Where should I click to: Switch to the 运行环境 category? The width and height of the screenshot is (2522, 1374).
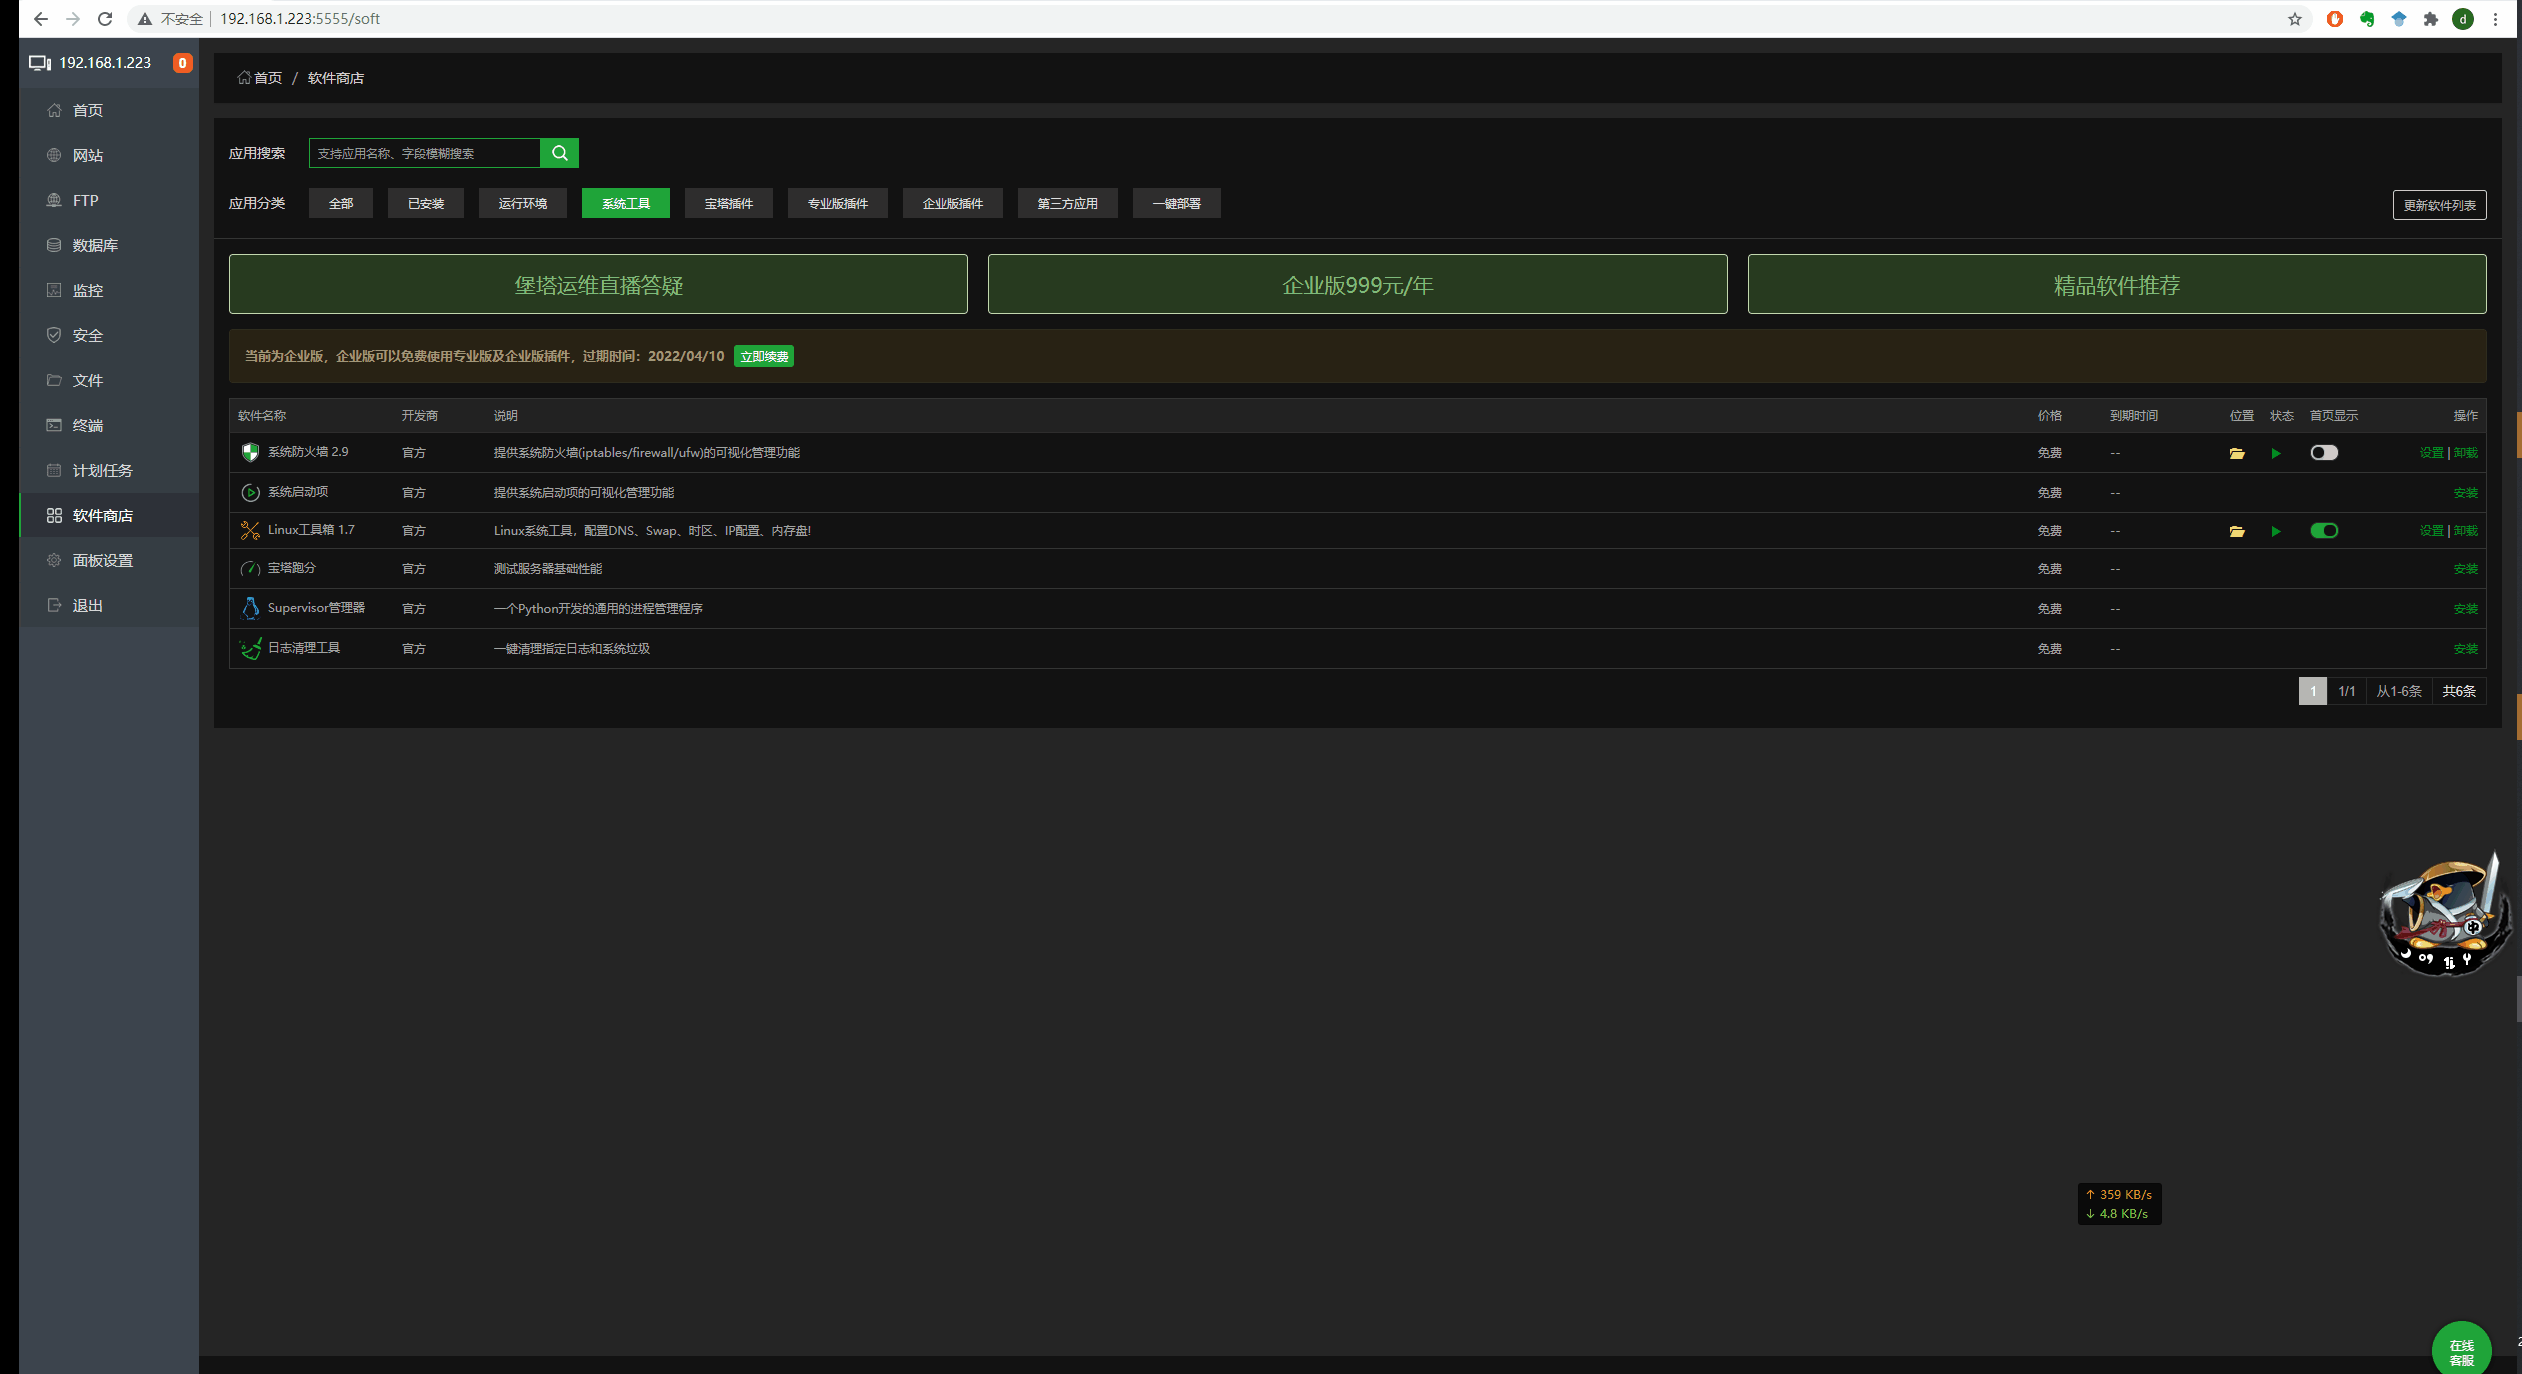pyautogui.click(x=523, y=203)
